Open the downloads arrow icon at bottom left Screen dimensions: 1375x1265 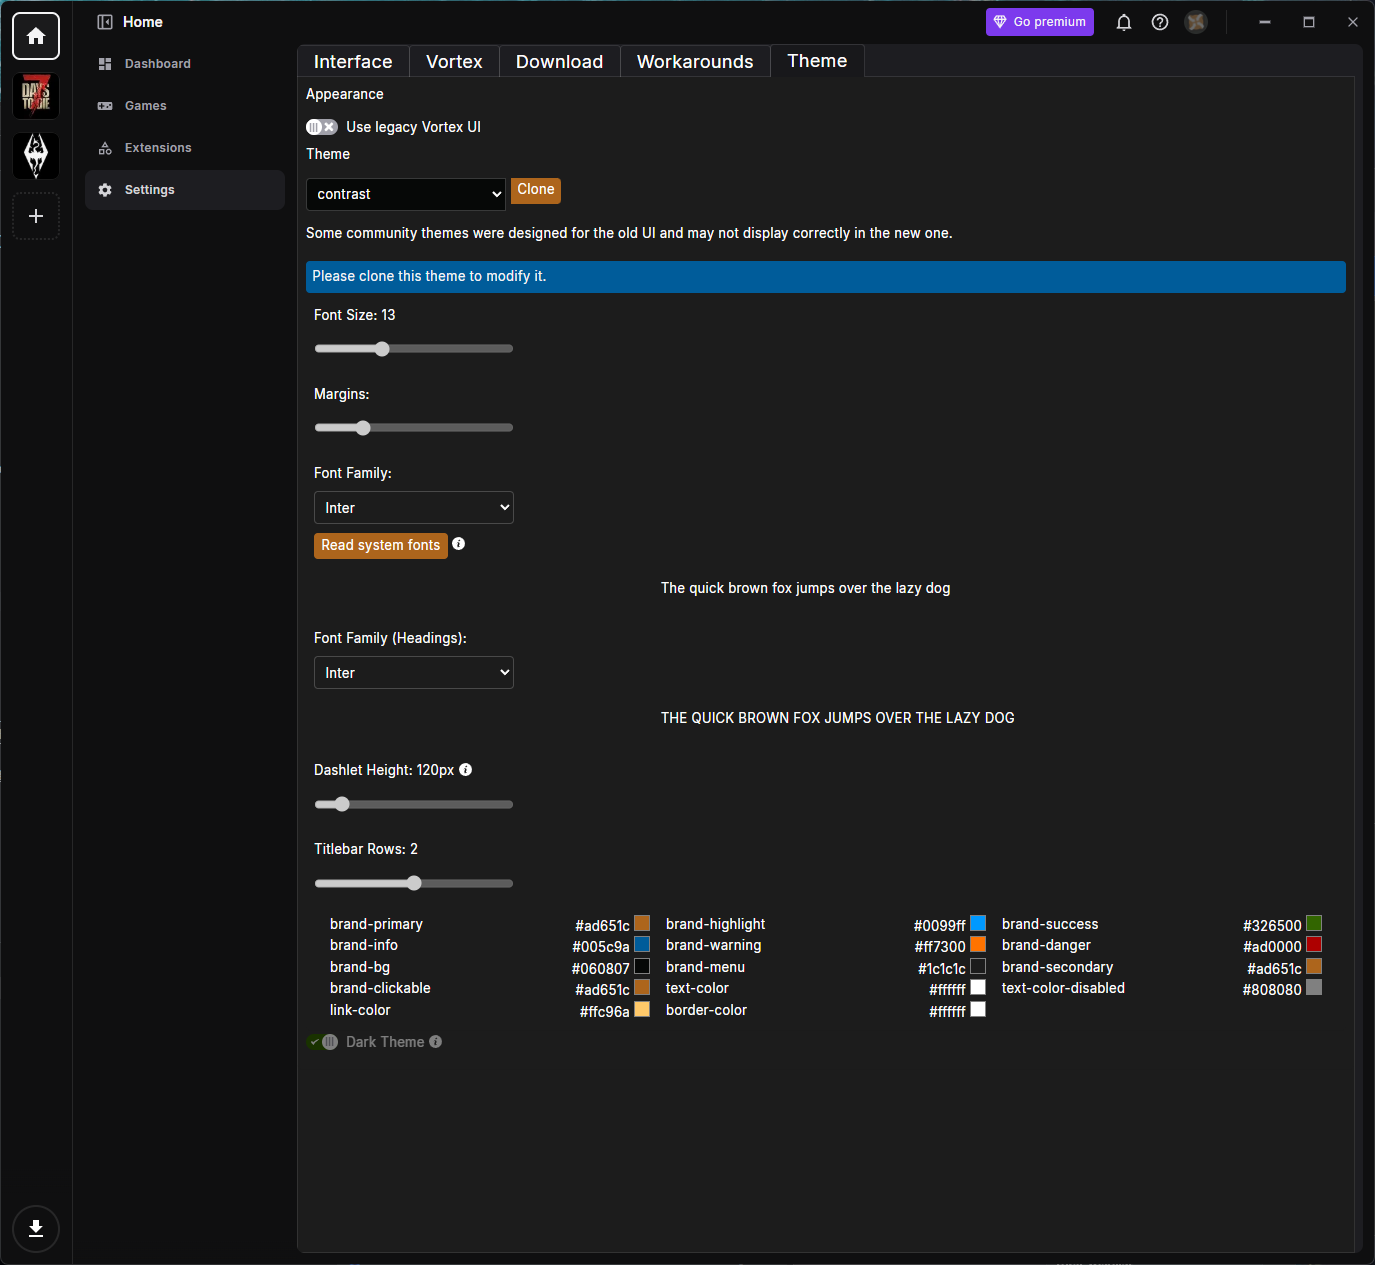(36, 1229)
